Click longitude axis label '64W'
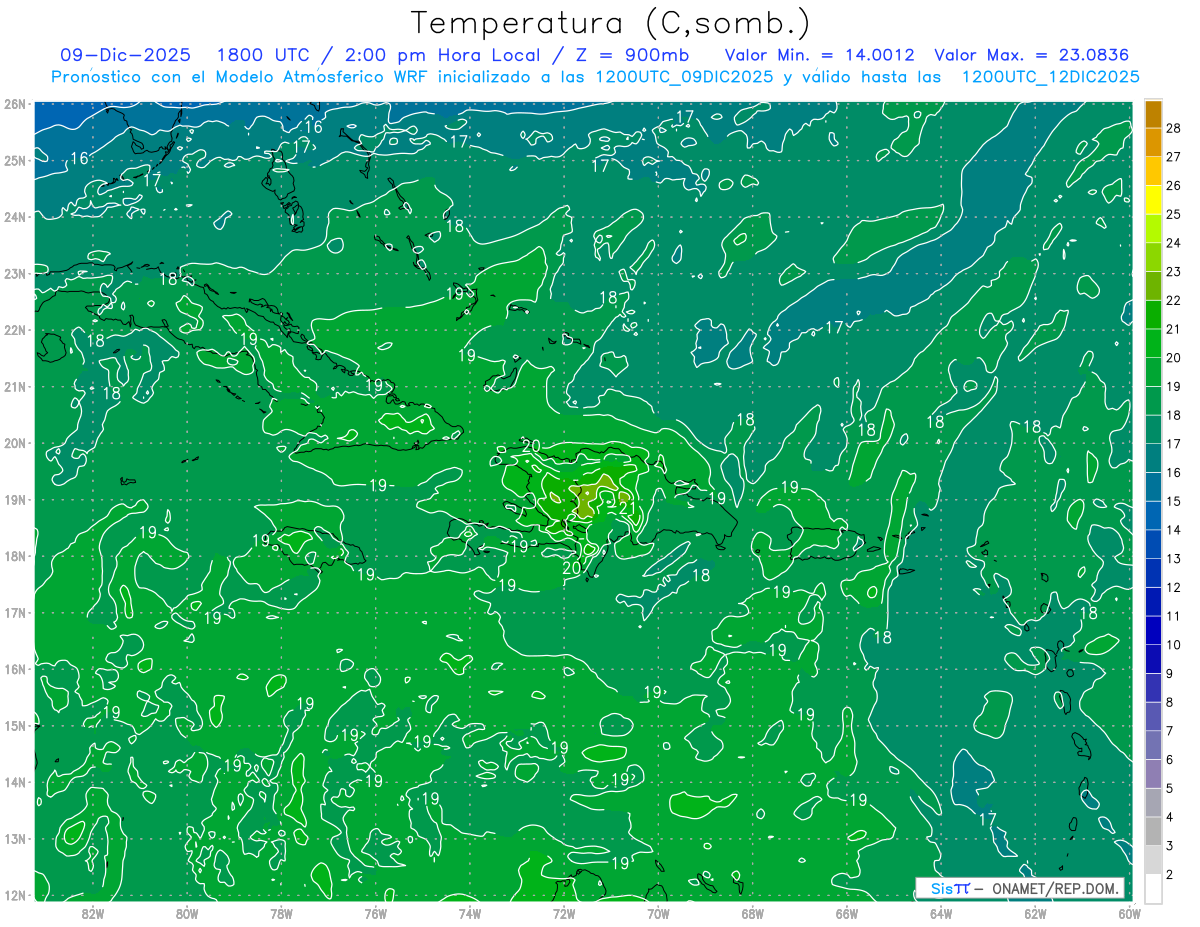The image size is (1200, 927). 940,913
